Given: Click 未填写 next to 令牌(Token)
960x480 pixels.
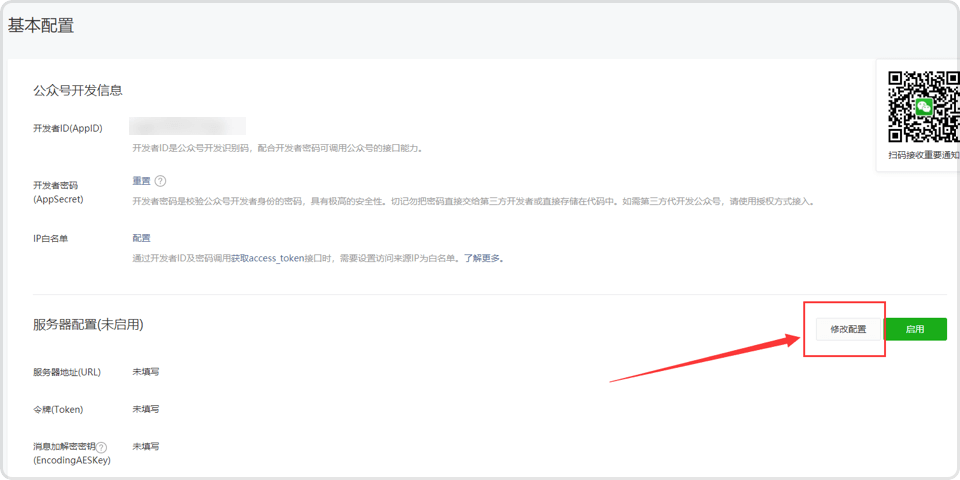Looking at the screenshot, I should [x=146, y=409].
